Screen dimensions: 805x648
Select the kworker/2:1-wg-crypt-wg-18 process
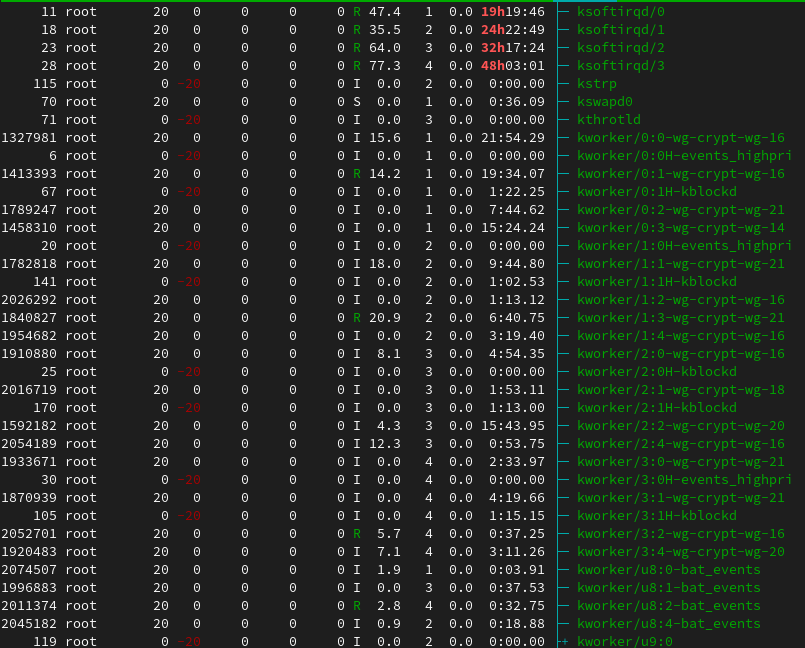pos(680,390)
